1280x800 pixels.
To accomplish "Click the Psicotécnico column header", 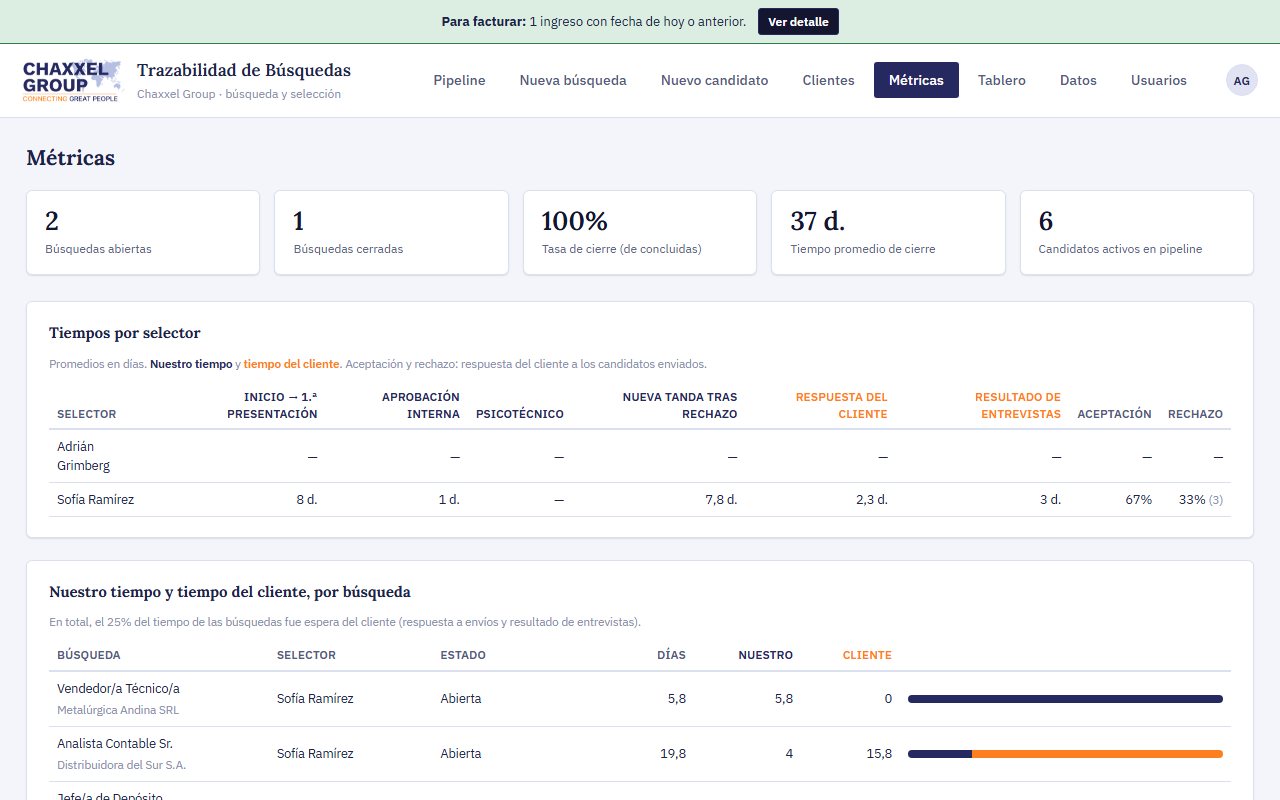I will pos(520,414).
